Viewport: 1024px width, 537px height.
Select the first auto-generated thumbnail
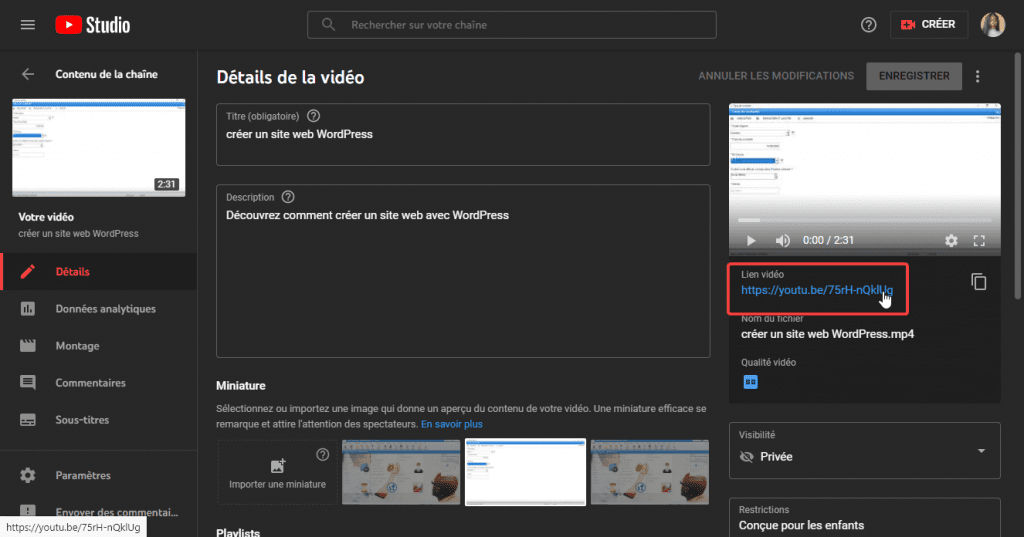pos(401,472)
